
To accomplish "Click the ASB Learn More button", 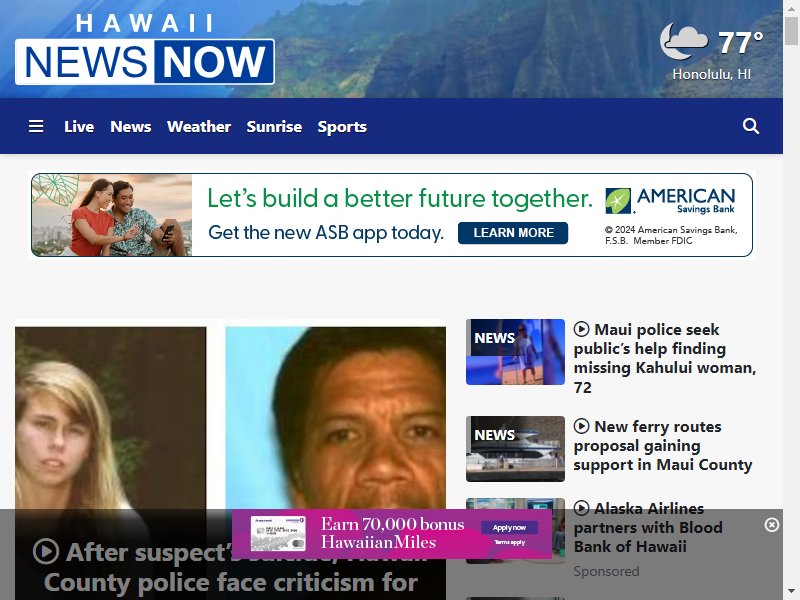I will (x=513, y=233).
